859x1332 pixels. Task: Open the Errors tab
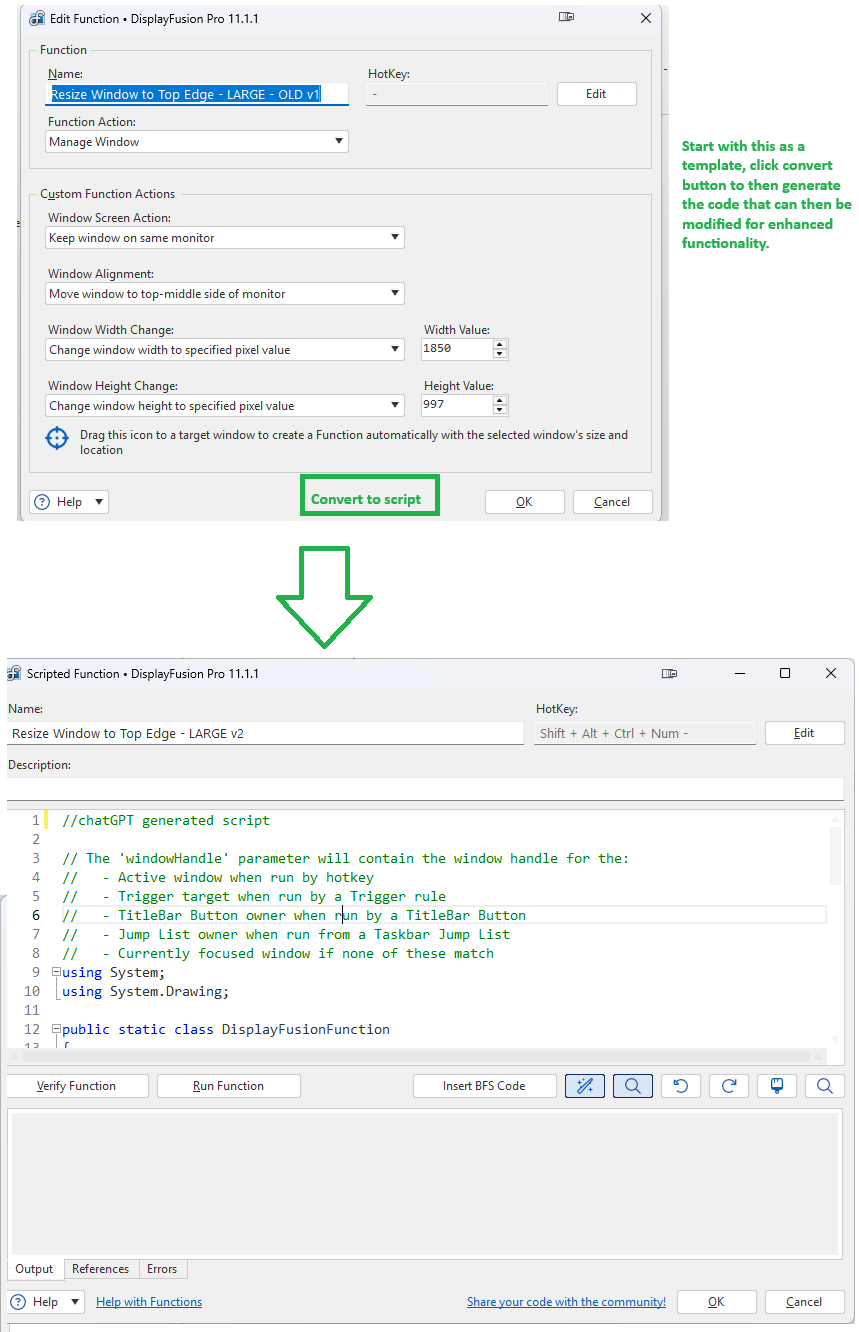click(x=162, y=1269)
